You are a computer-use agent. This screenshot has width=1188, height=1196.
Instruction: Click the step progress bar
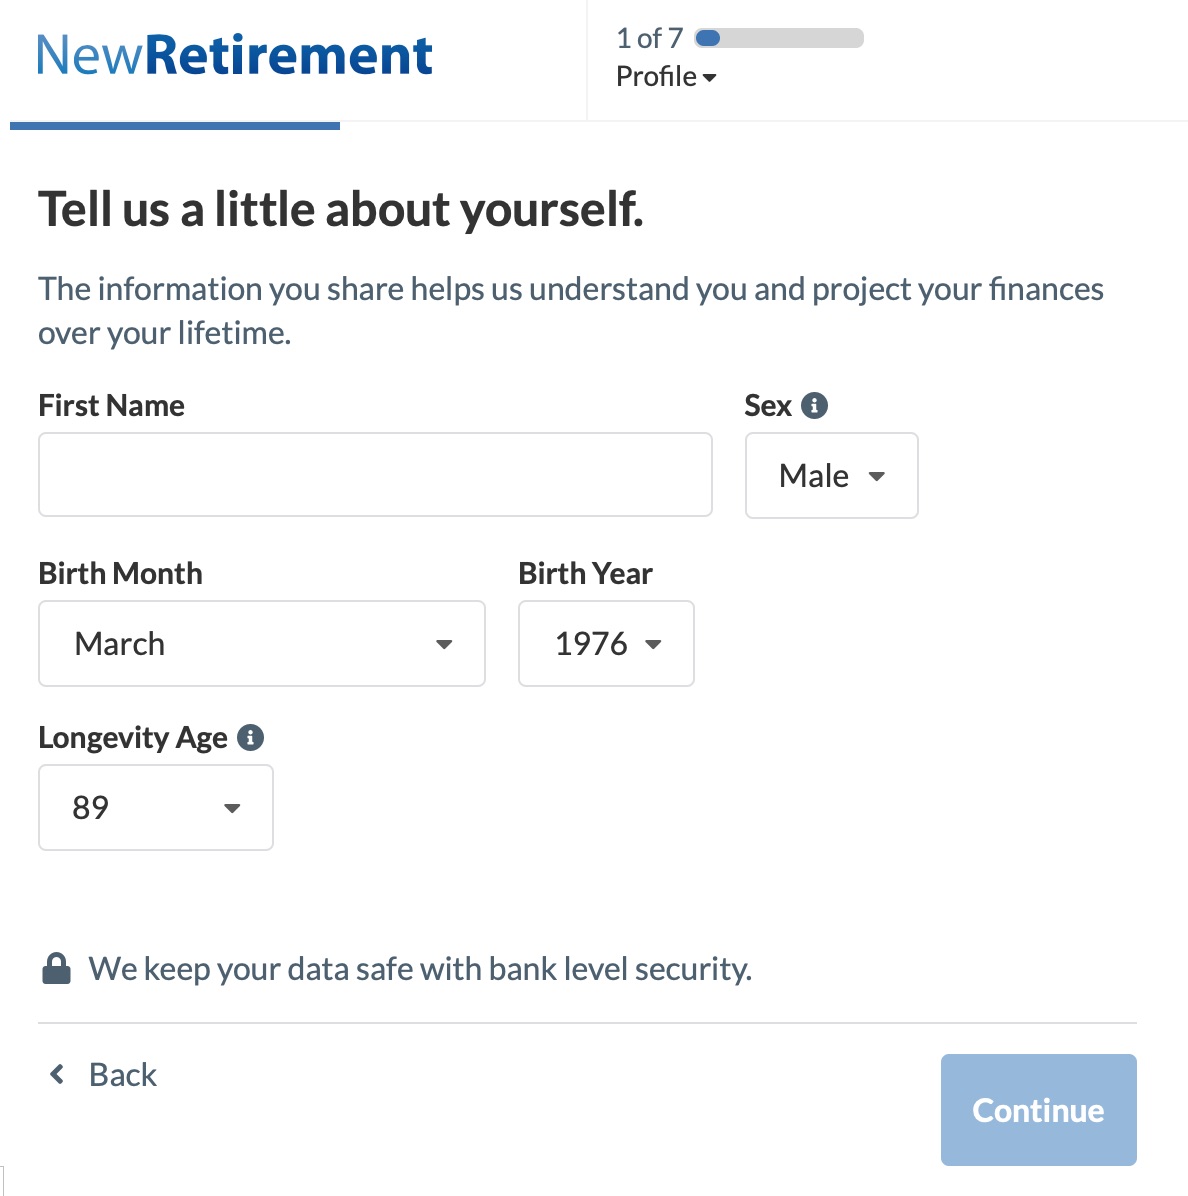point(779,39)
